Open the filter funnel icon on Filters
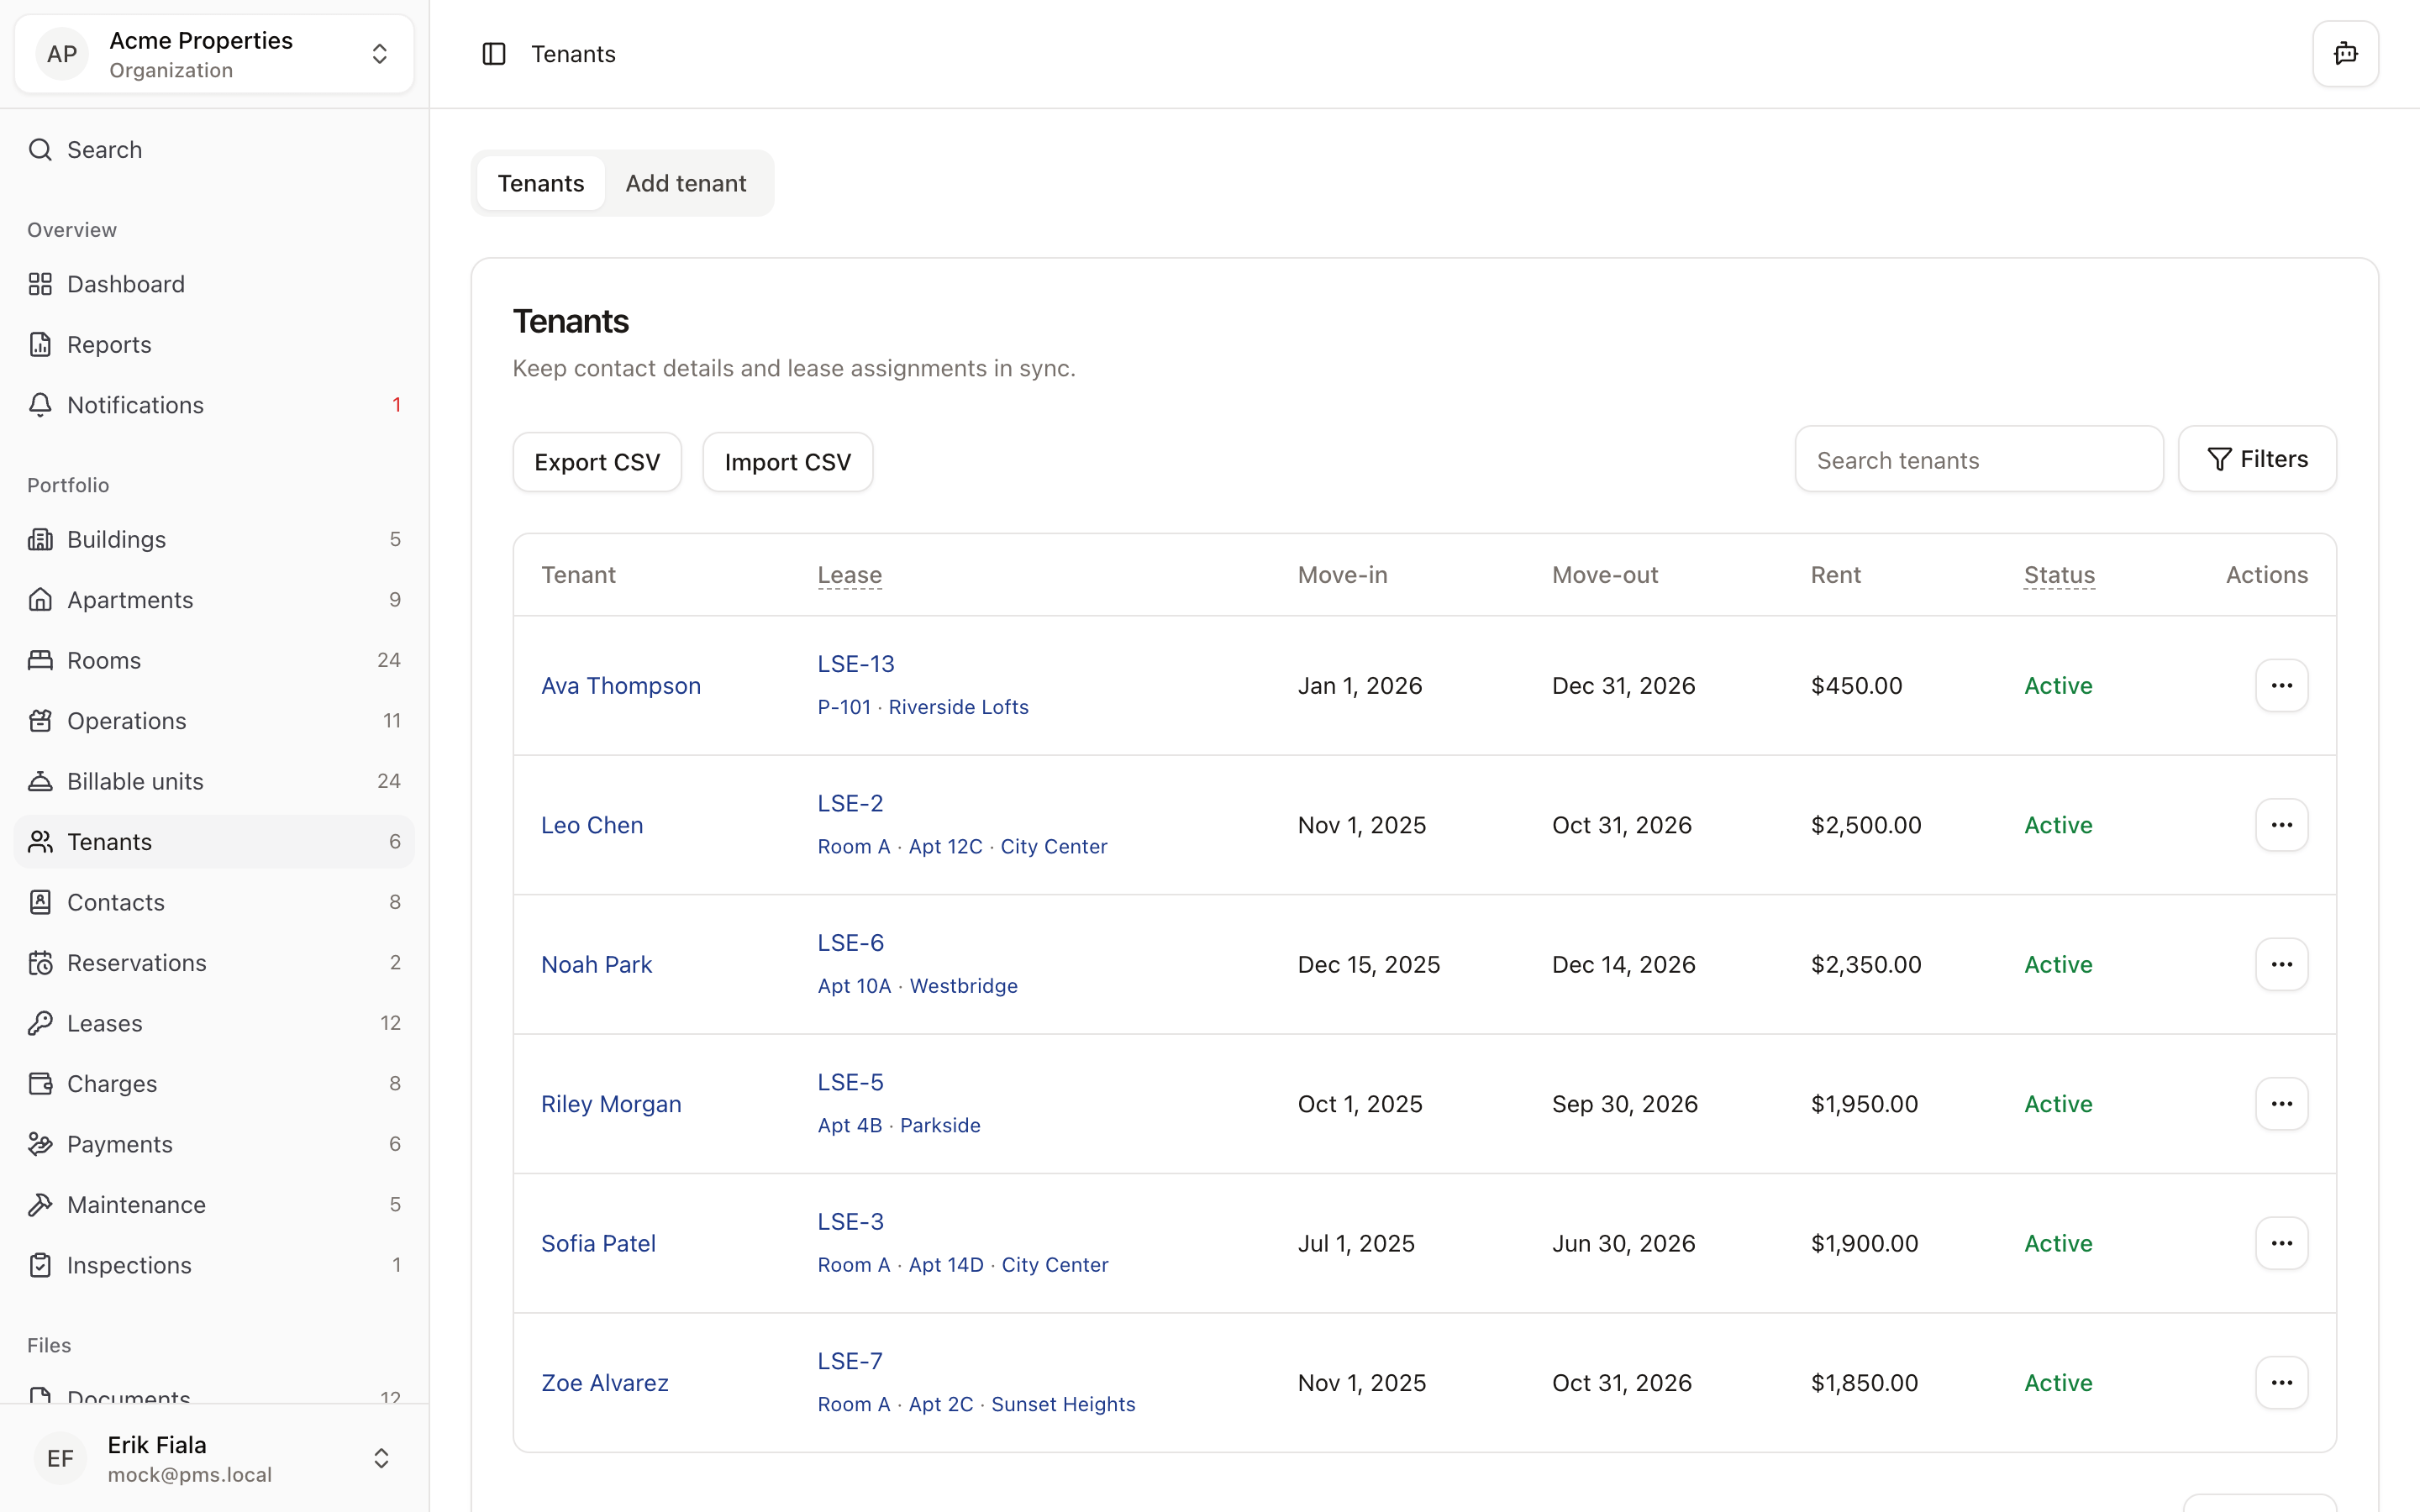The height and width of the screenshot is (1512, 2420). (x=2219, y=458)
